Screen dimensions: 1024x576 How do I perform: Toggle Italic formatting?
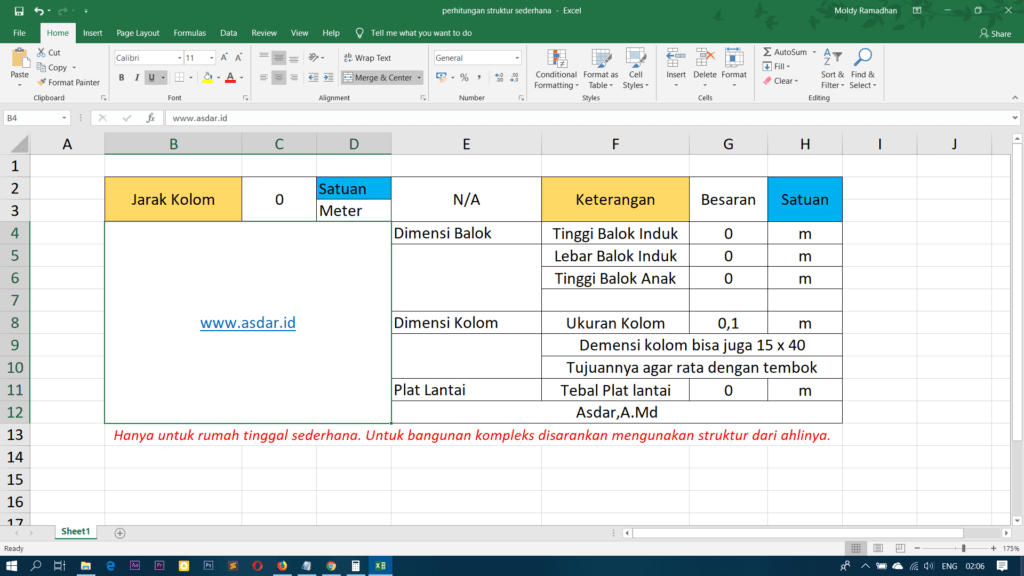[137, 77]
